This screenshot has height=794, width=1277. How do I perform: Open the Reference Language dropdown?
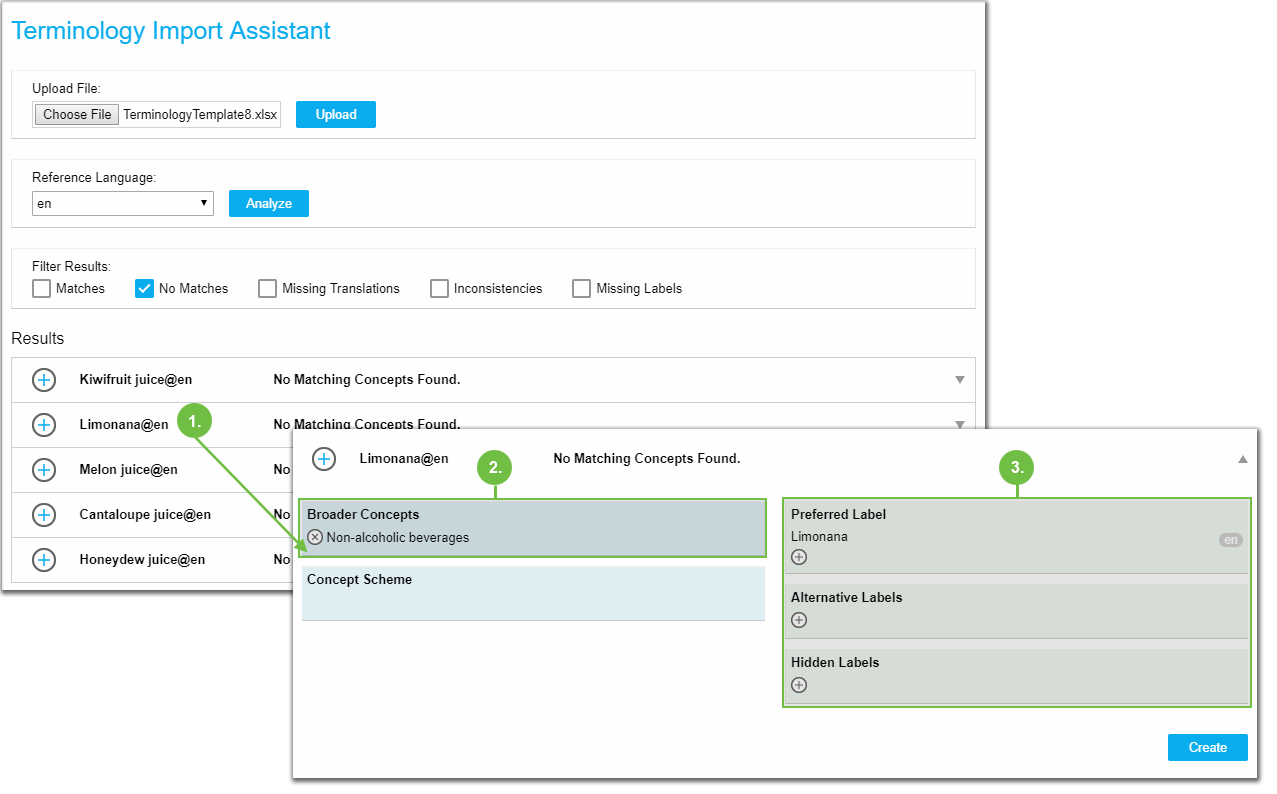(x=122, y=204)
